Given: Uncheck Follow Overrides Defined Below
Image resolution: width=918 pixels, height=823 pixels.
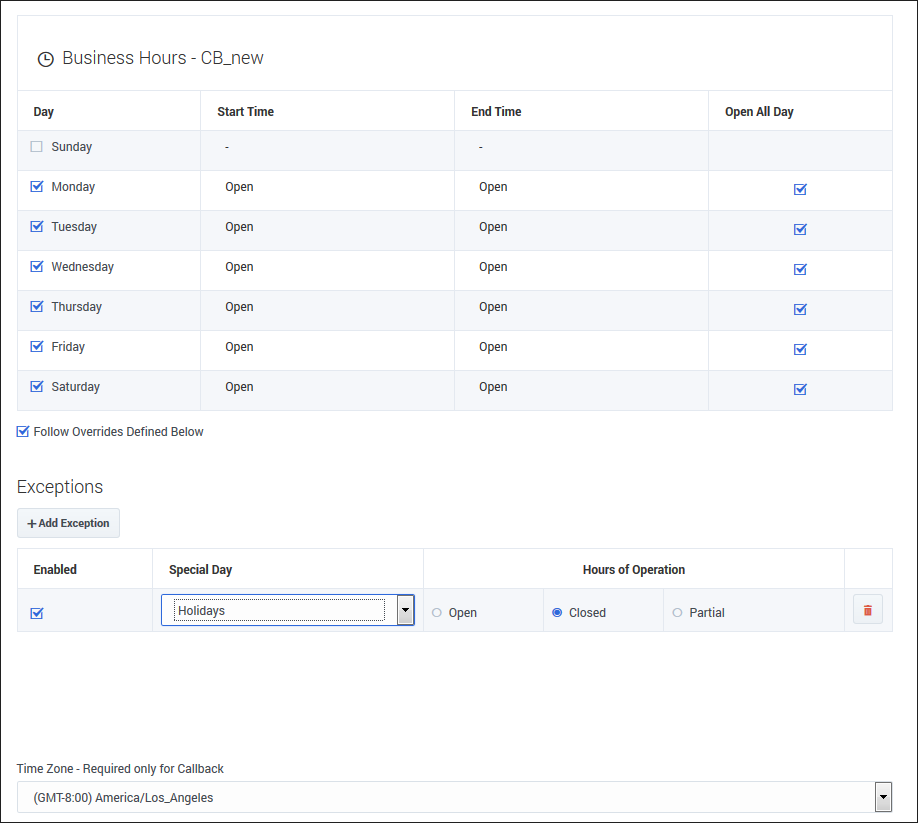Looking at the screenshot, I should 23,432.
